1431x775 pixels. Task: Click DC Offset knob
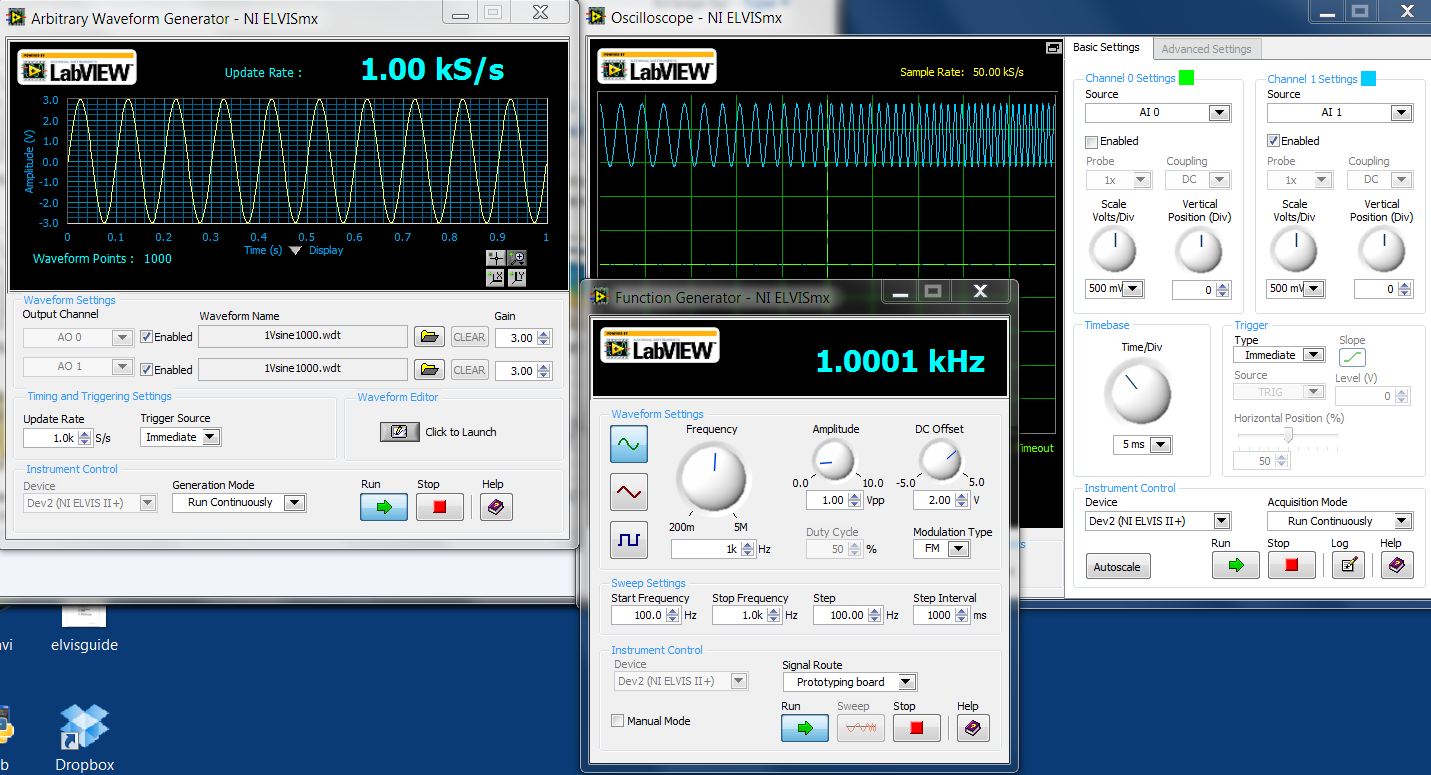(939, 461)
